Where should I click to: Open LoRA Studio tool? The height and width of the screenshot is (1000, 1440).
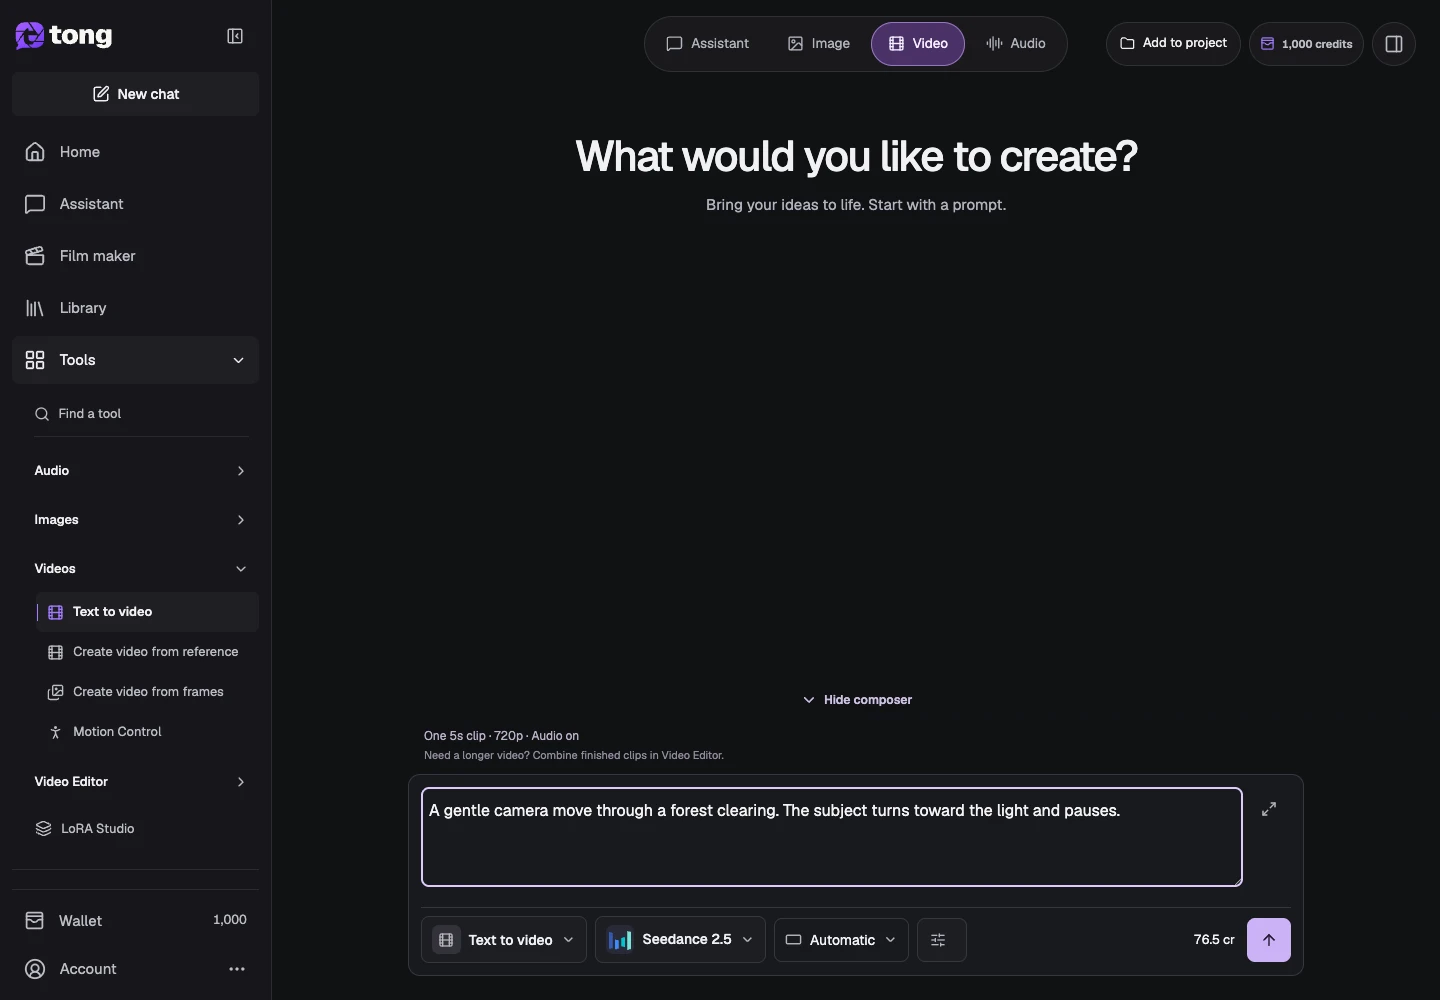[x=136, y=828]
